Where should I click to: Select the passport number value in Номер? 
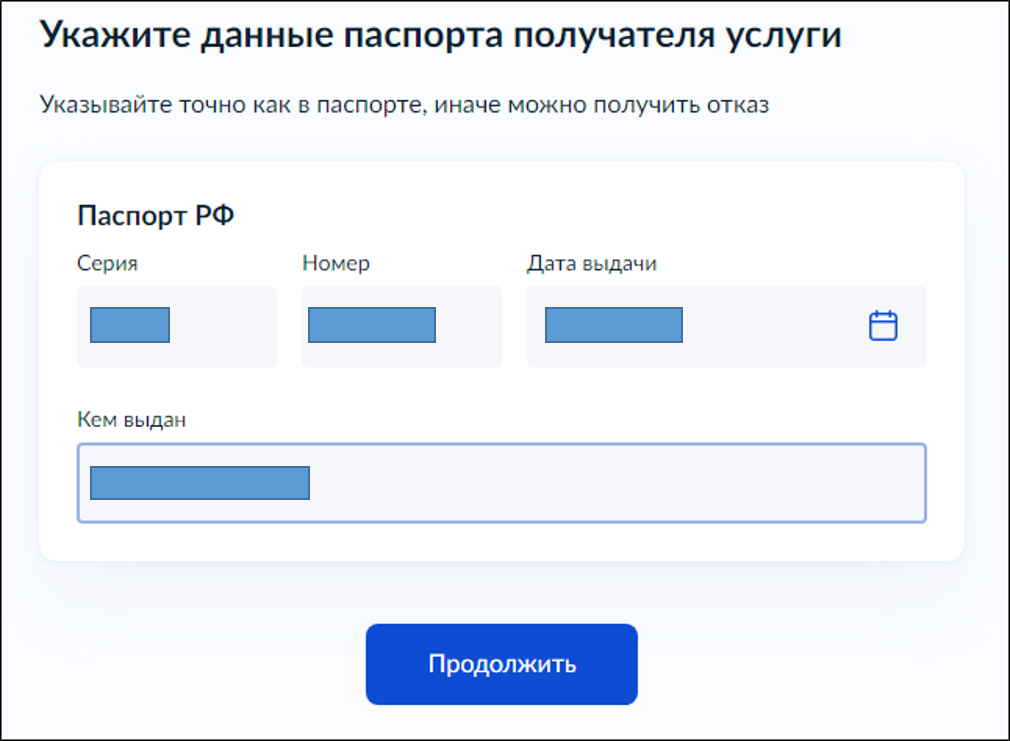(372, 325)
